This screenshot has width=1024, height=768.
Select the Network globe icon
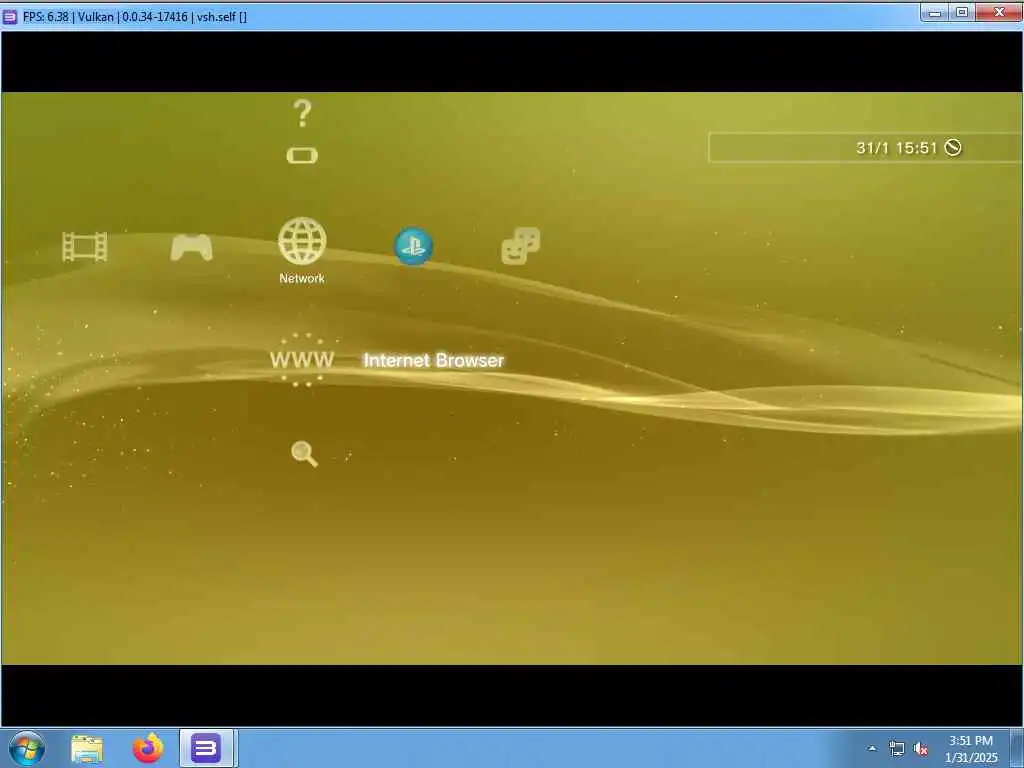(x=302, y=241)
